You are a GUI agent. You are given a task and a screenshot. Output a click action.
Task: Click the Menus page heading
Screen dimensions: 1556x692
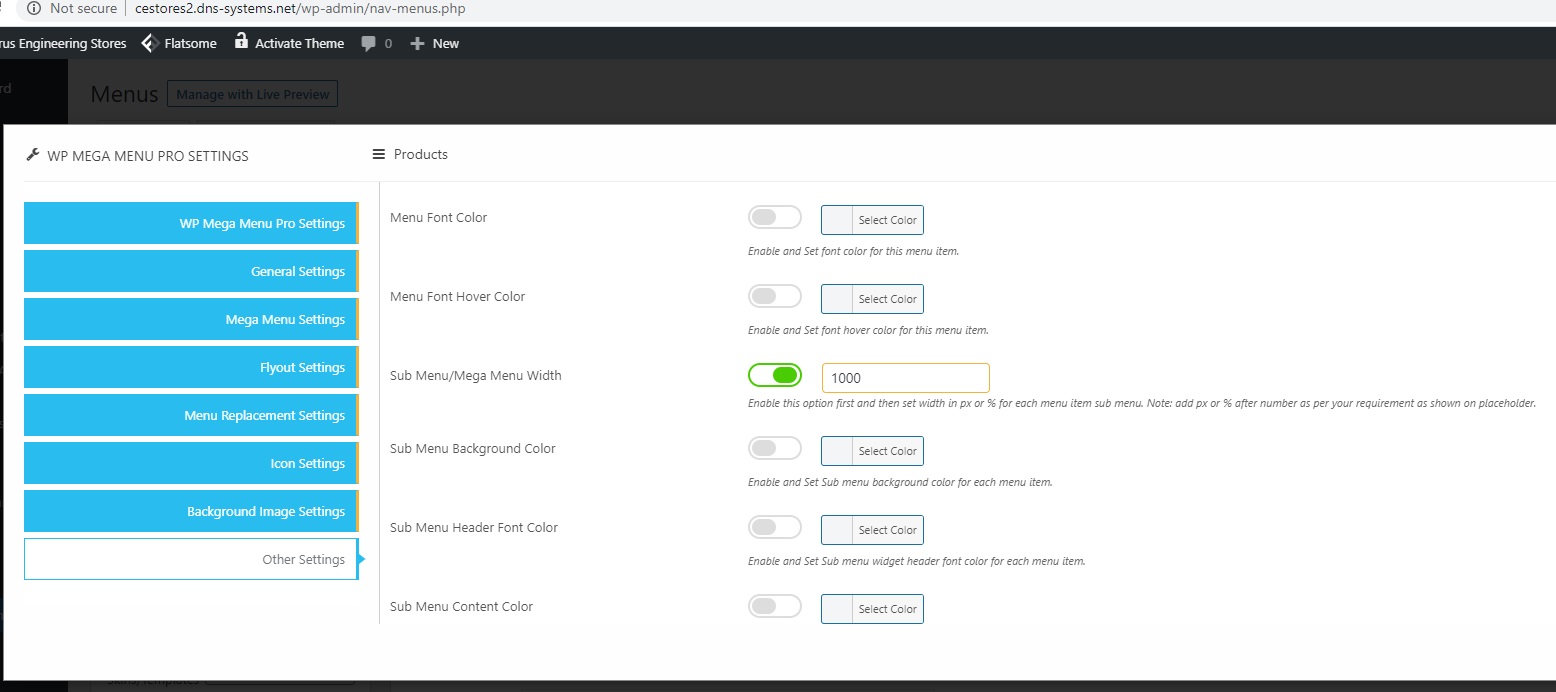click(x=124, y=94)
